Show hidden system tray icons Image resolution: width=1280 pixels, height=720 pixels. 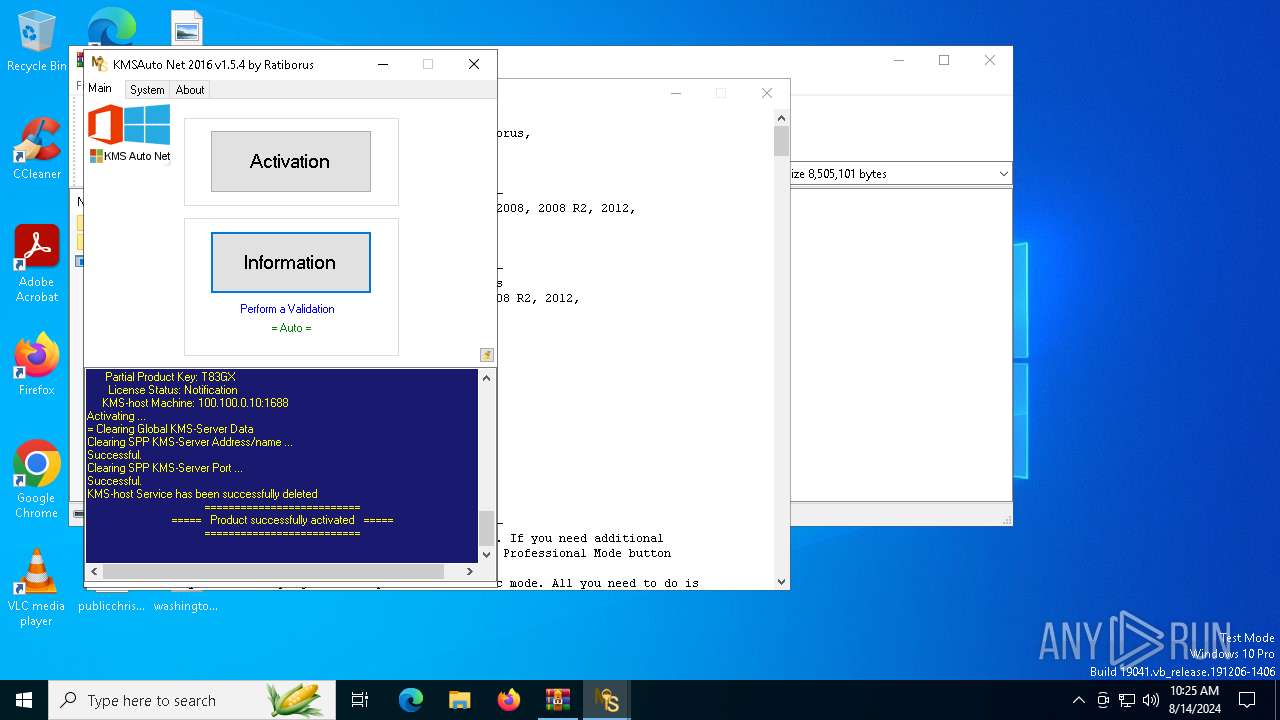click(x=1078, y=700)
